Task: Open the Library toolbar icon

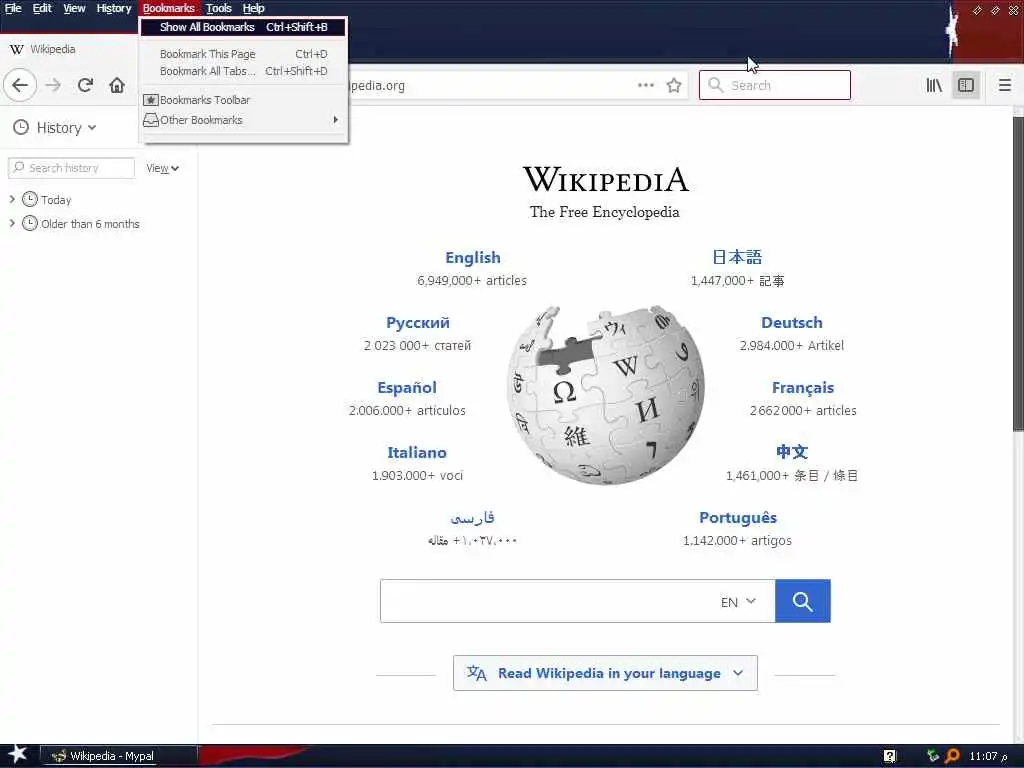Action: click(934, 85)
